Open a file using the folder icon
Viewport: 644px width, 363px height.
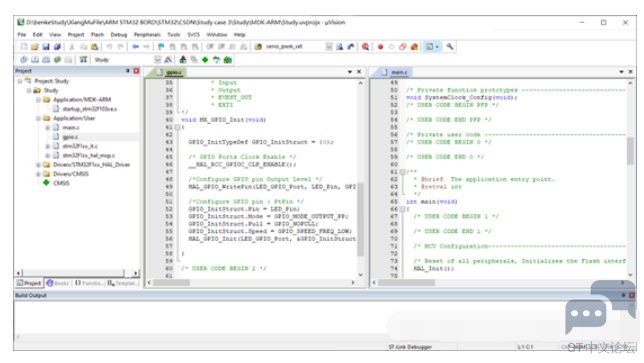[35, 47]
